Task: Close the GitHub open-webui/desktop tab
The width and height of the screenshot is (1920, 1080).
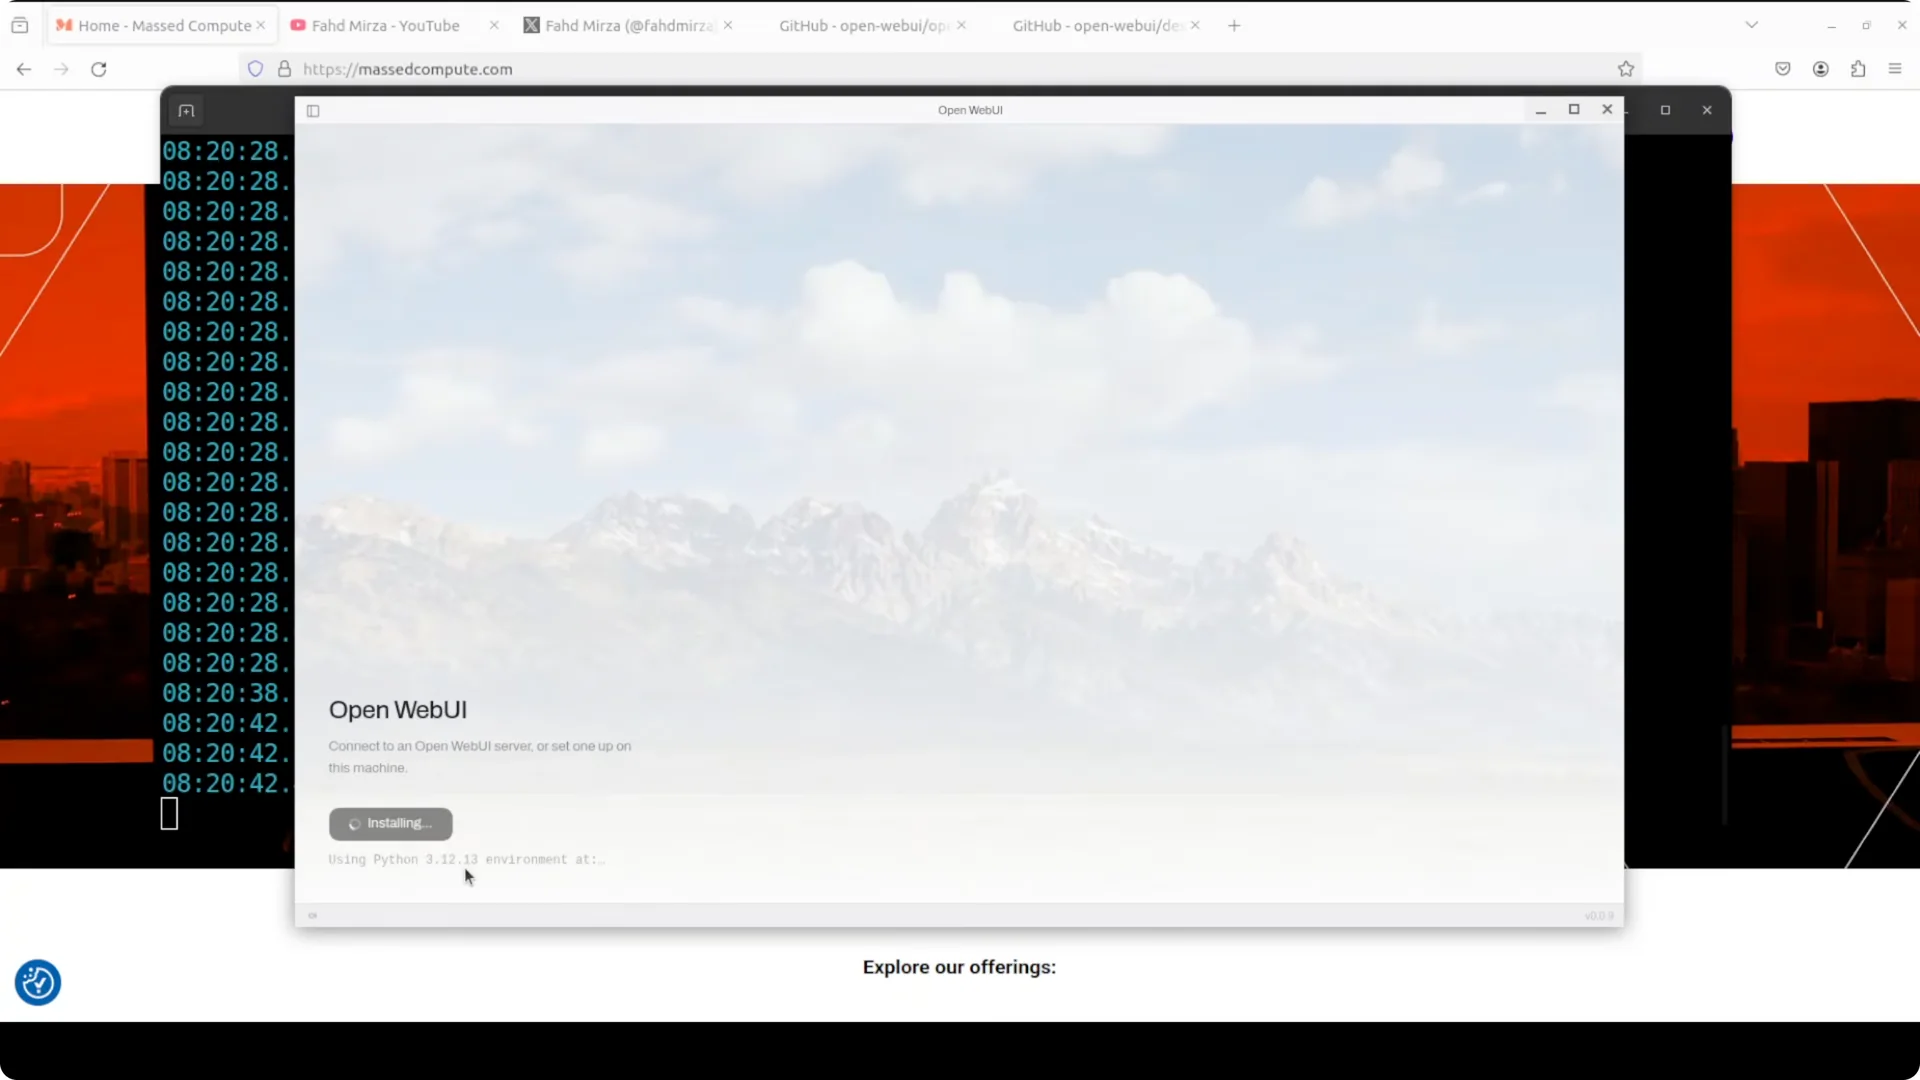Action: (1195, 25)
